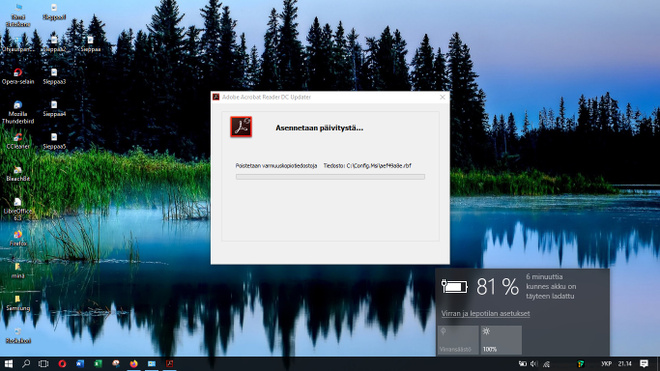The height and width of the screenshot is (371, 660).
Task: Click the green key tray icon
Action: [581, 364]
